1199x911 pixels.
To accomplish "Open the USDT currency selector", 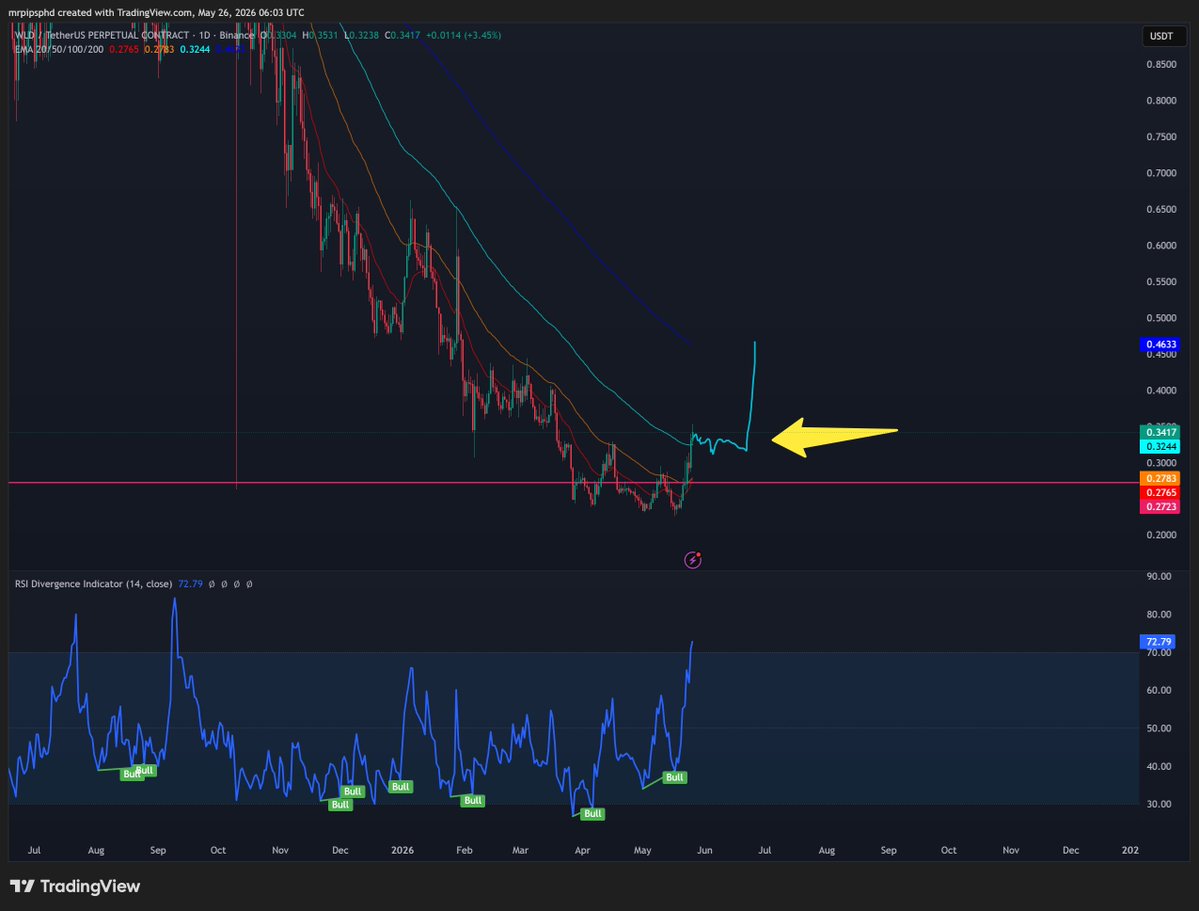I will 1162,36.
